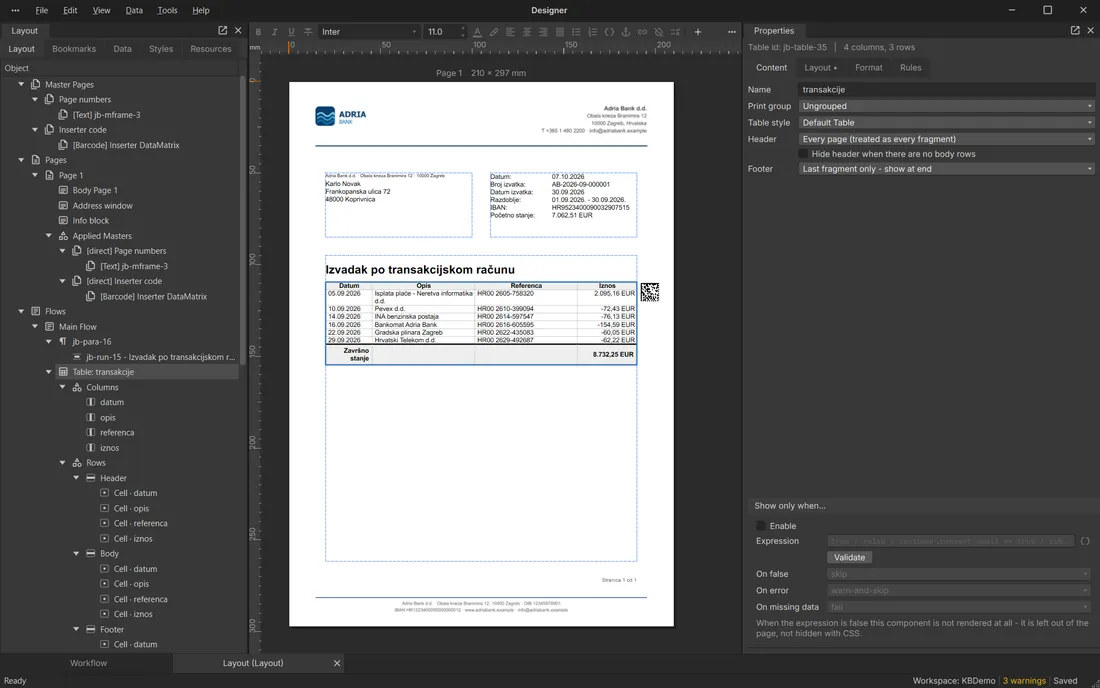Screen dimensions: 1100x688
Task: Open the Header repeat dropdown
Action: pos(946,139)
